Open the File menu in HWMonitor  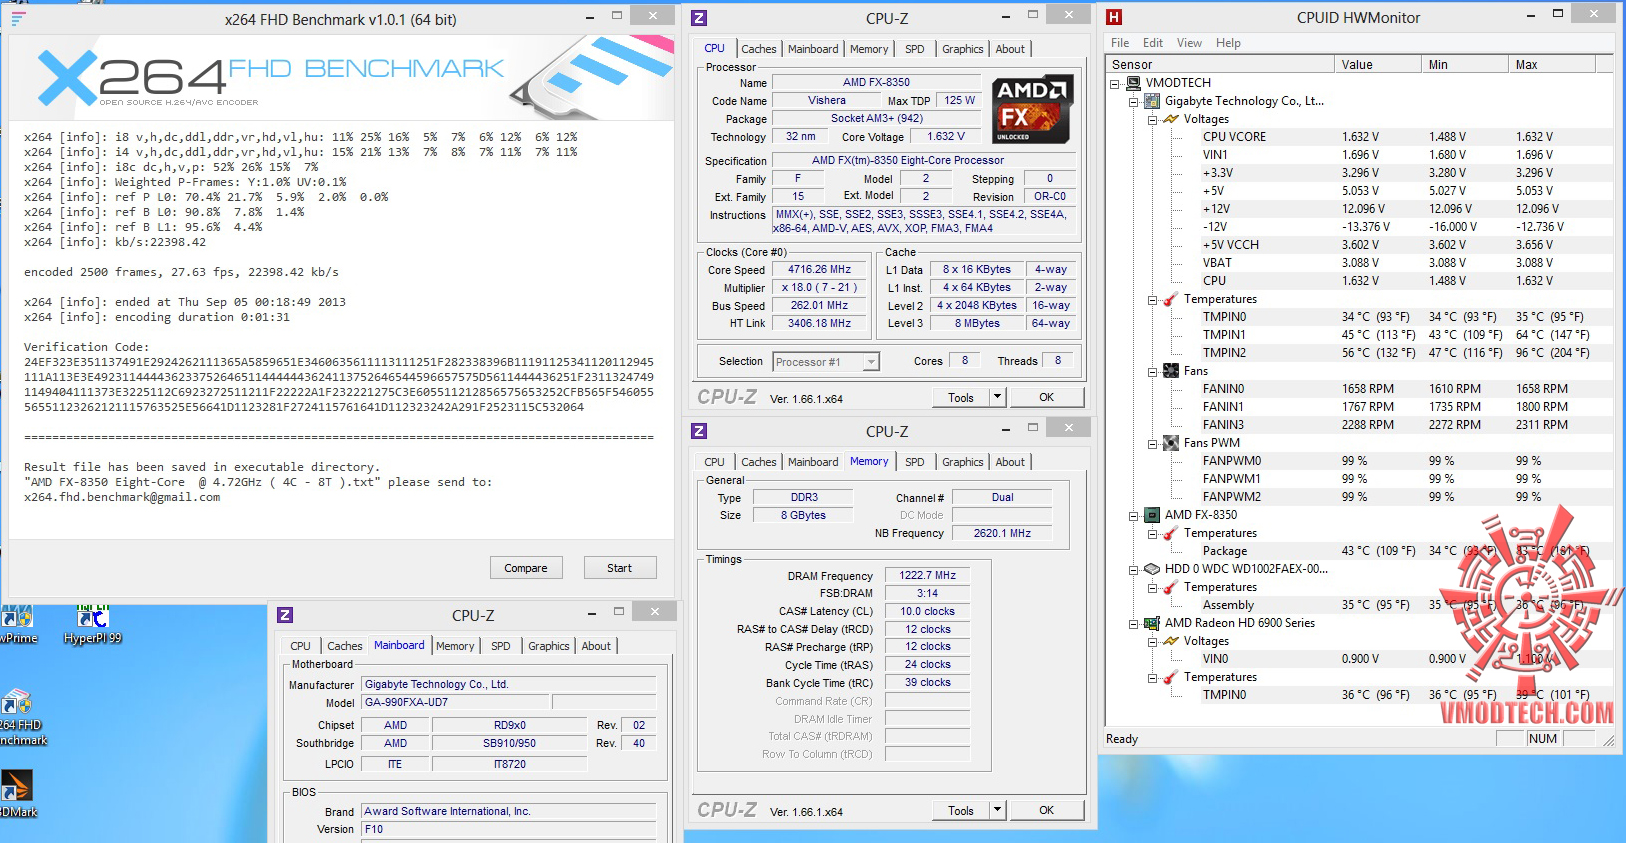(1120, 43)
